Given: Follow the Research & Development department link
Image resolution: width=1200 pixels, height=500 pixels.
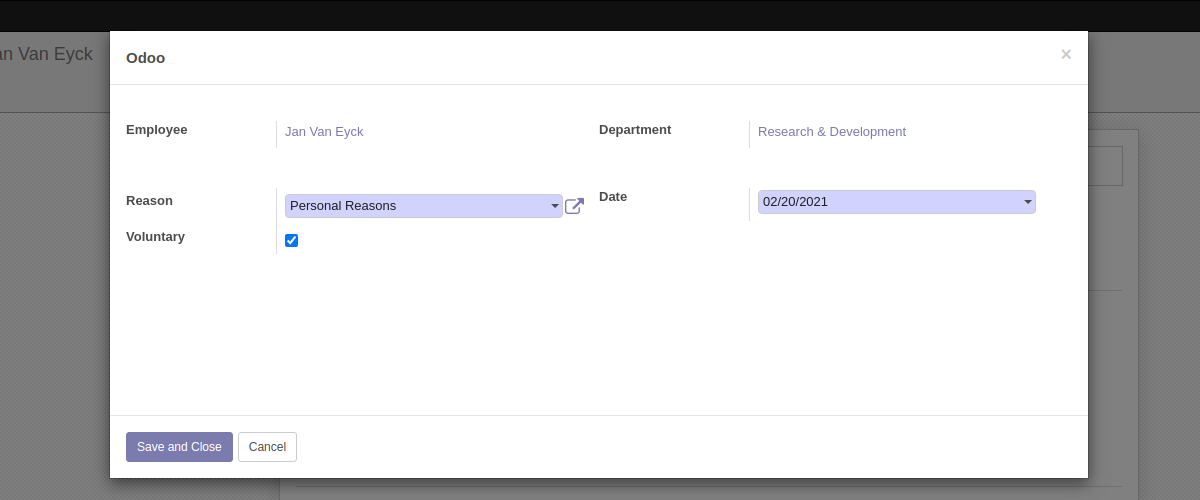Looking at the screenshot, I should 831,132.
